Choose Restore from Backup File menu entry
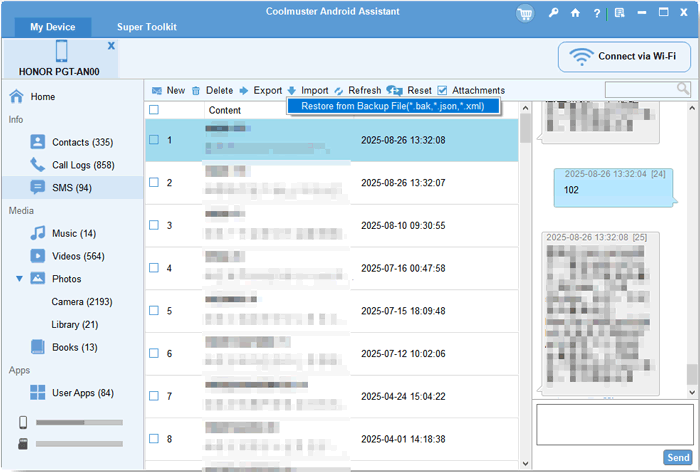The width and height of the screenshot is (700, 472). [393, 106]
